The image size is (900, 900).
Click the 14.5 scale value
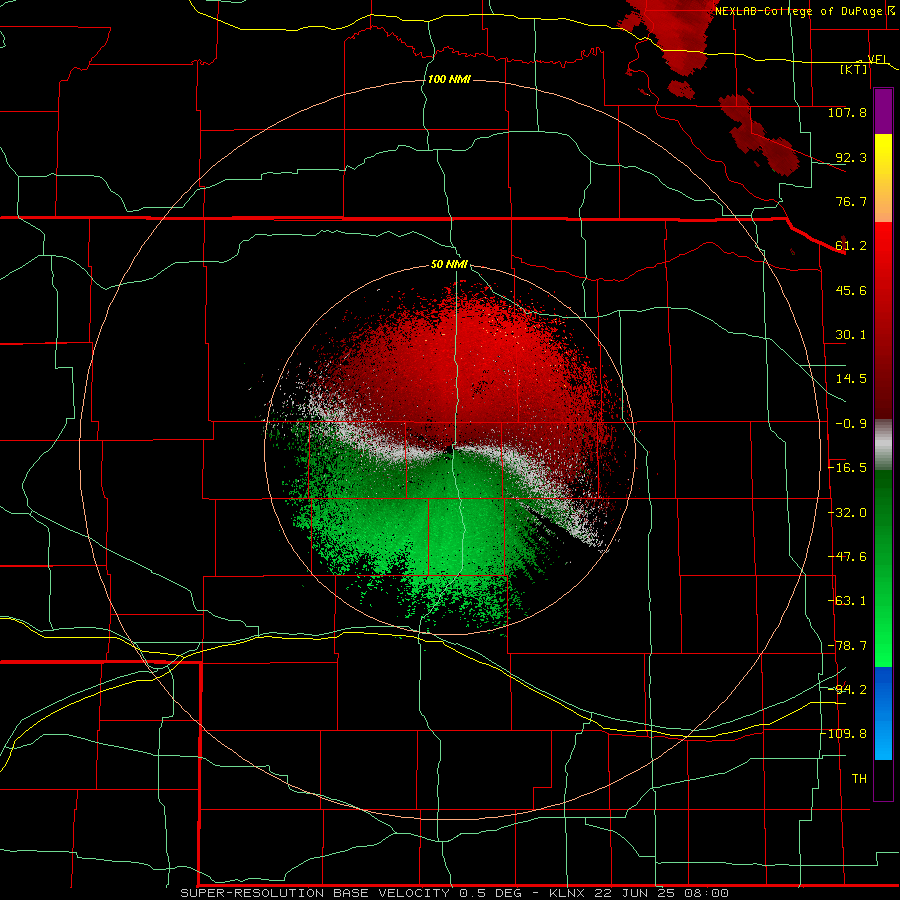click(851, 379)
